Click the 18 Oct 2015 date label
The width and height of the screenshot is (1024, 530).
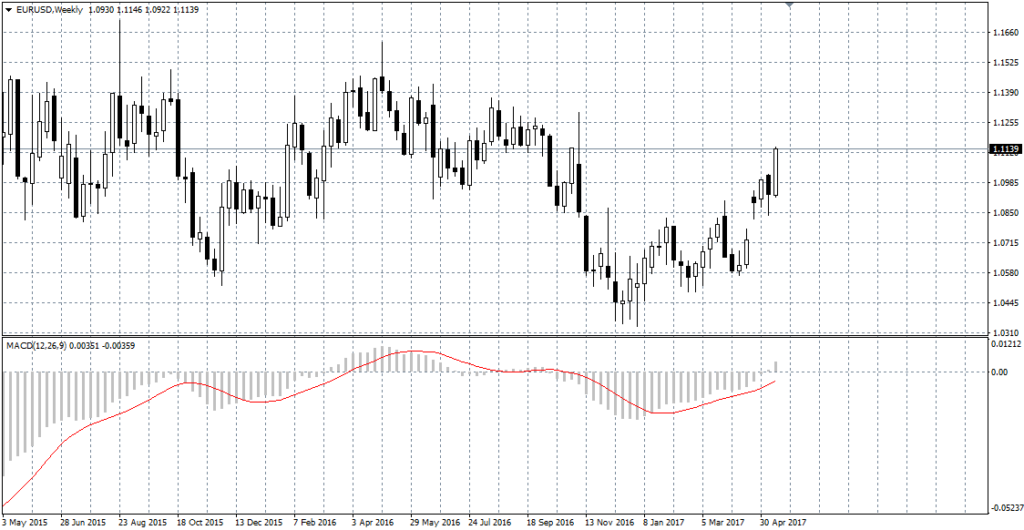196,522
